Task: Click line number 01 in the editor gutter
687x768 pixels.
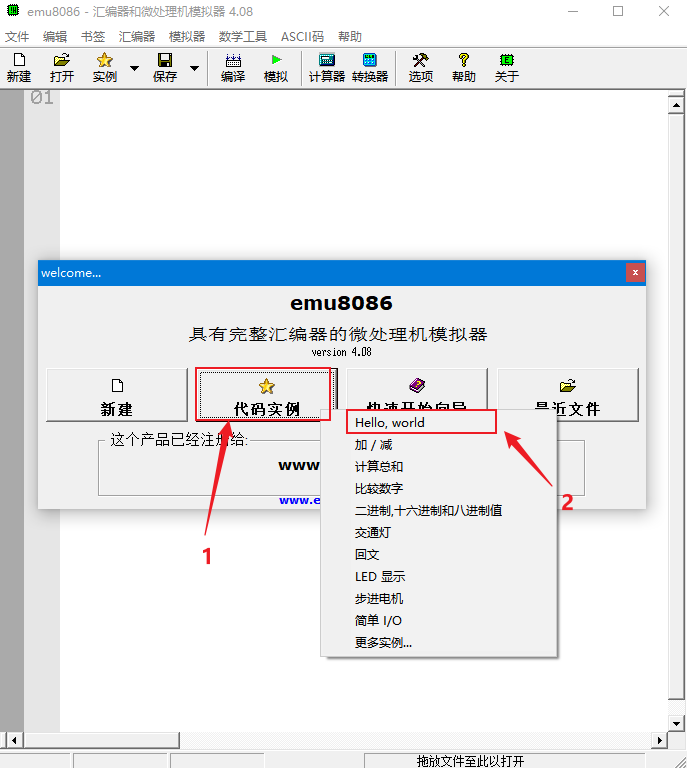Action: (x=42, y=97)
